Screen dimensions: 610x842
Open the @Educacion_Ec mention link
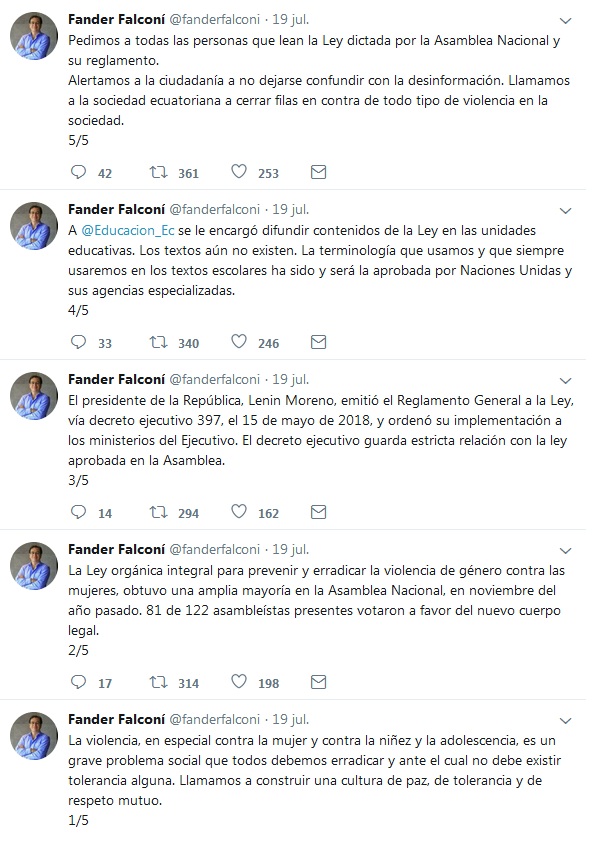(x=119, y=229)
